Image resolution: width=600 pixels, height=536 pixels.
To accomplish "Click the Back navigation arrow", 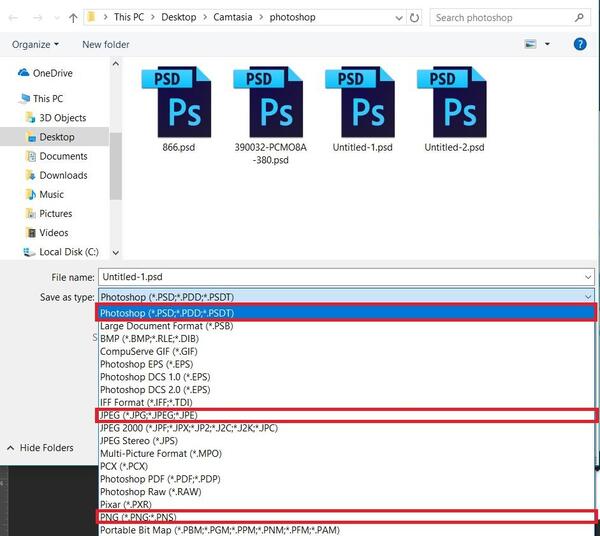I will coord(13,18).
